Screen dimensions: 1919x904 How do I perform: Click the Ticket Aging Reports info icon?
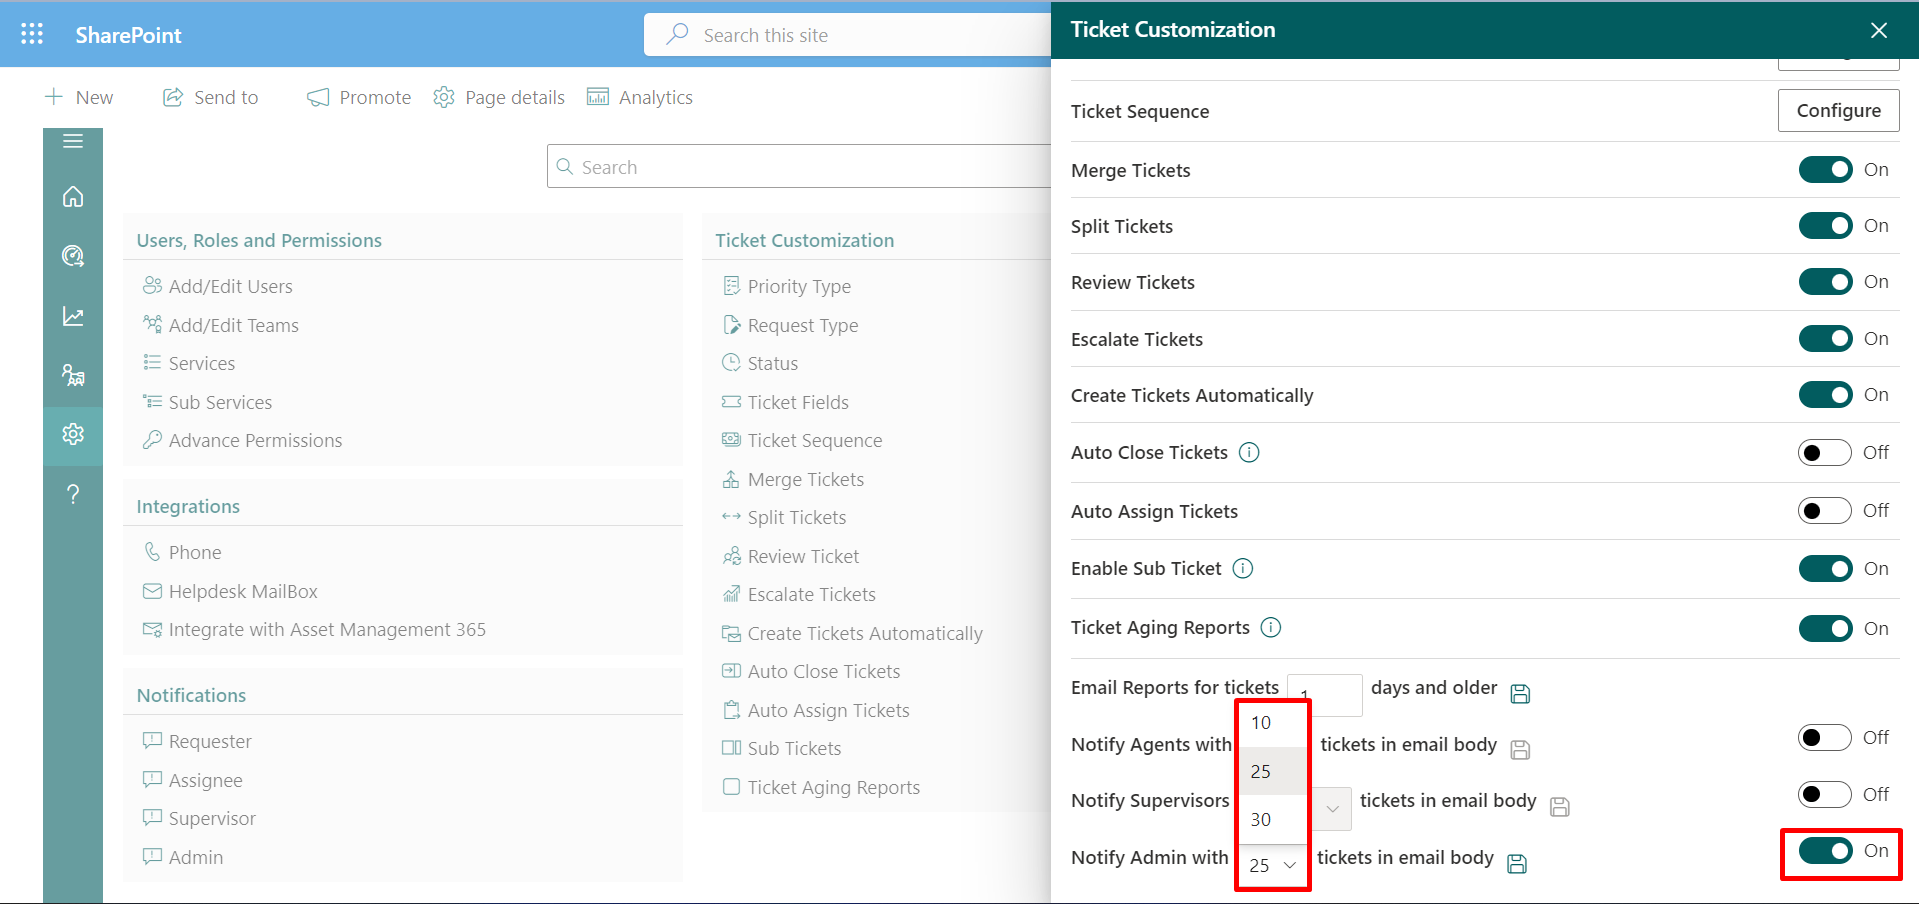click(x=1271, y=627)
